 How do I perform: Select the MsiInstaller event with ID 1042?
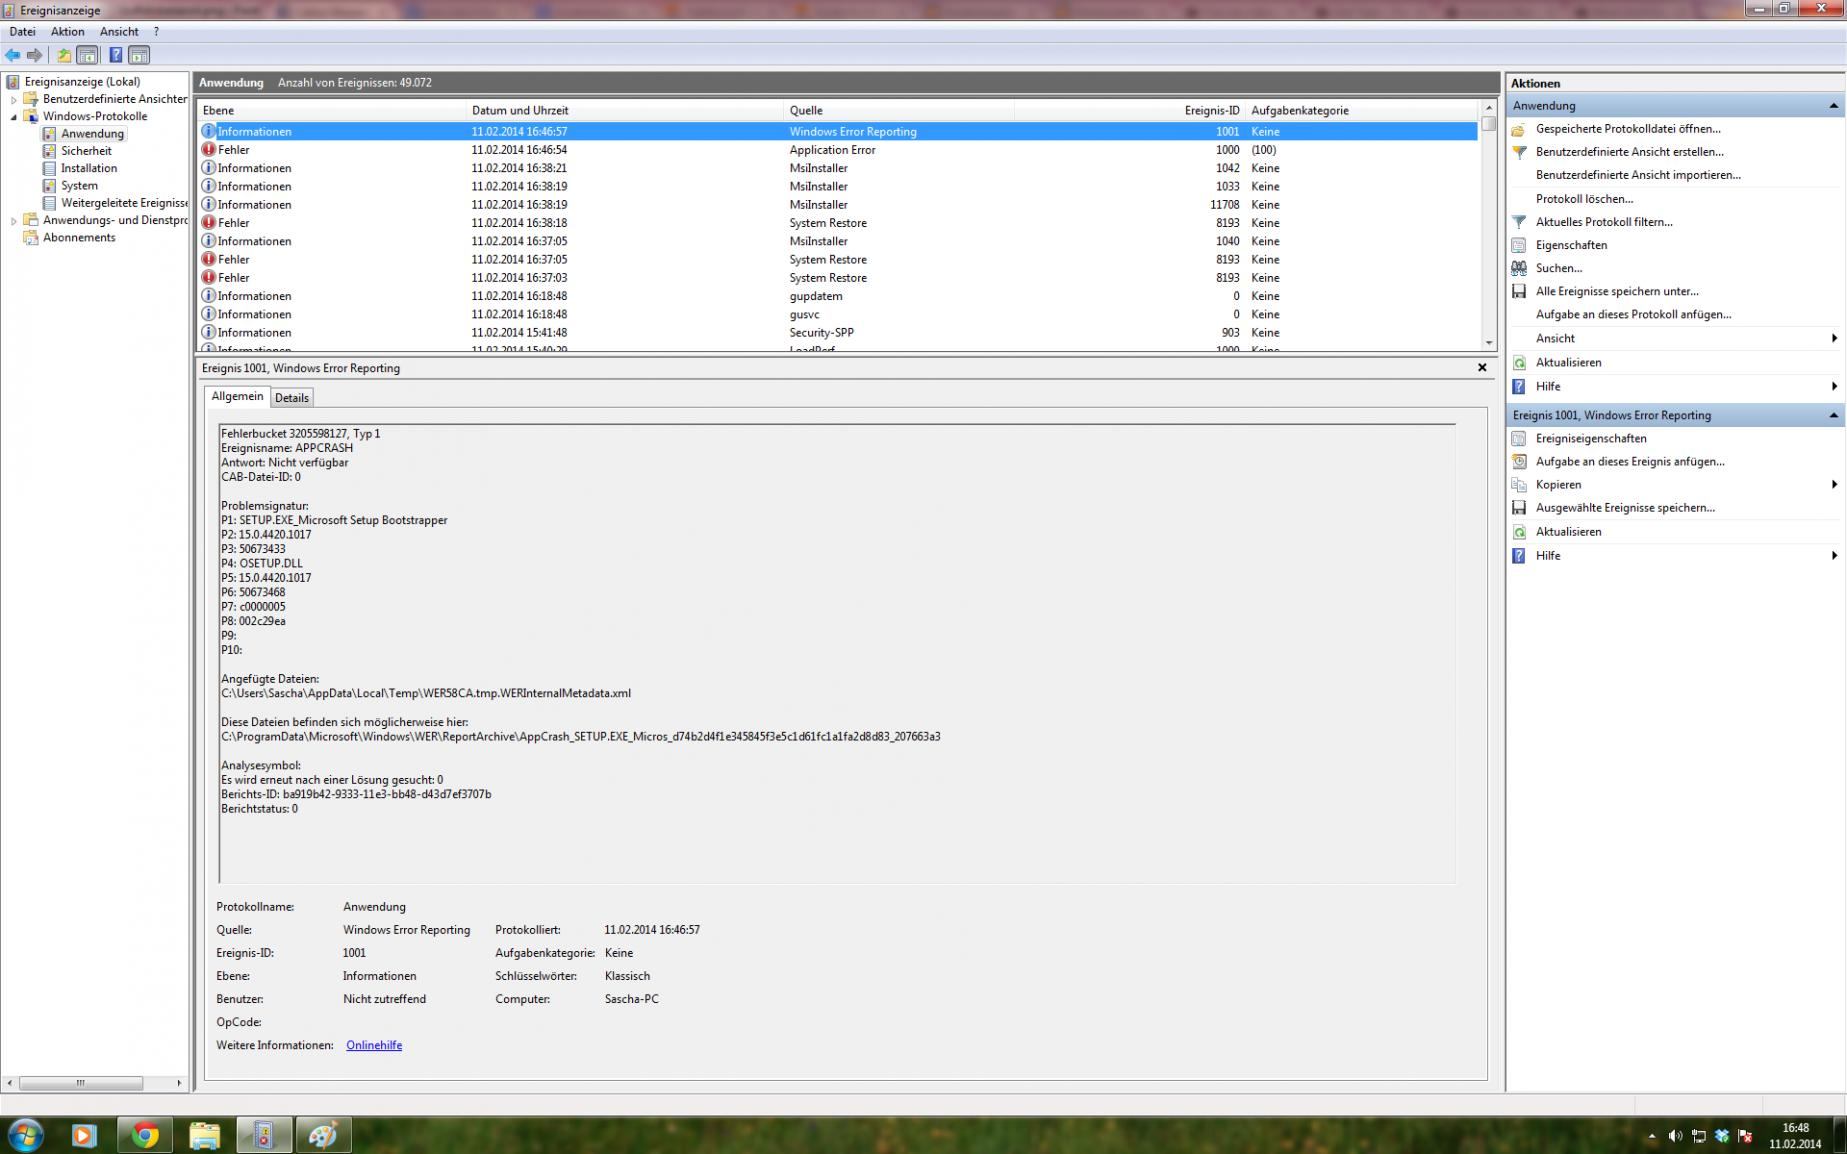coord(838,168)
